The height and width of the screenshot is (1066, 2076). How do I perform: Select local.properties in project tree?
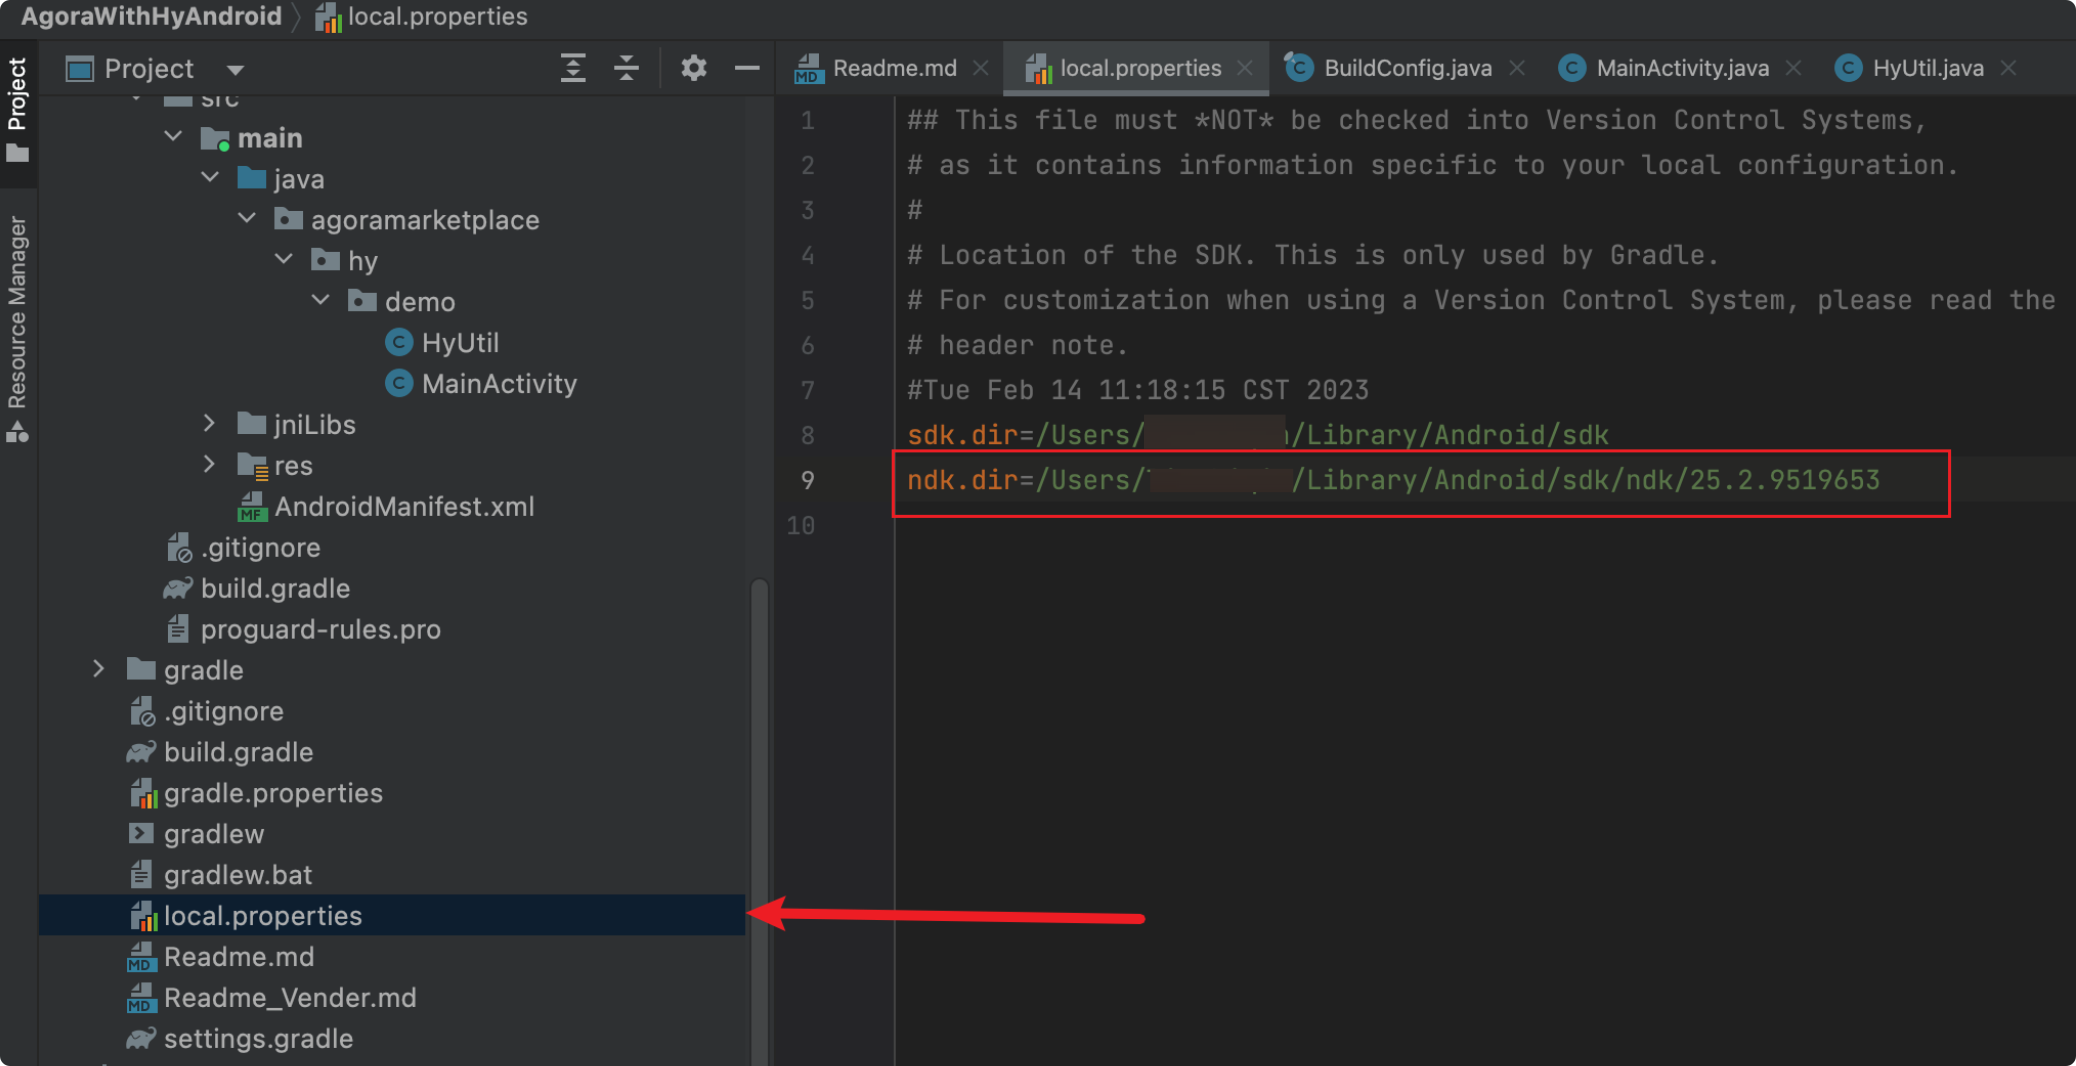pyautogui.click(x=392, y=916)
